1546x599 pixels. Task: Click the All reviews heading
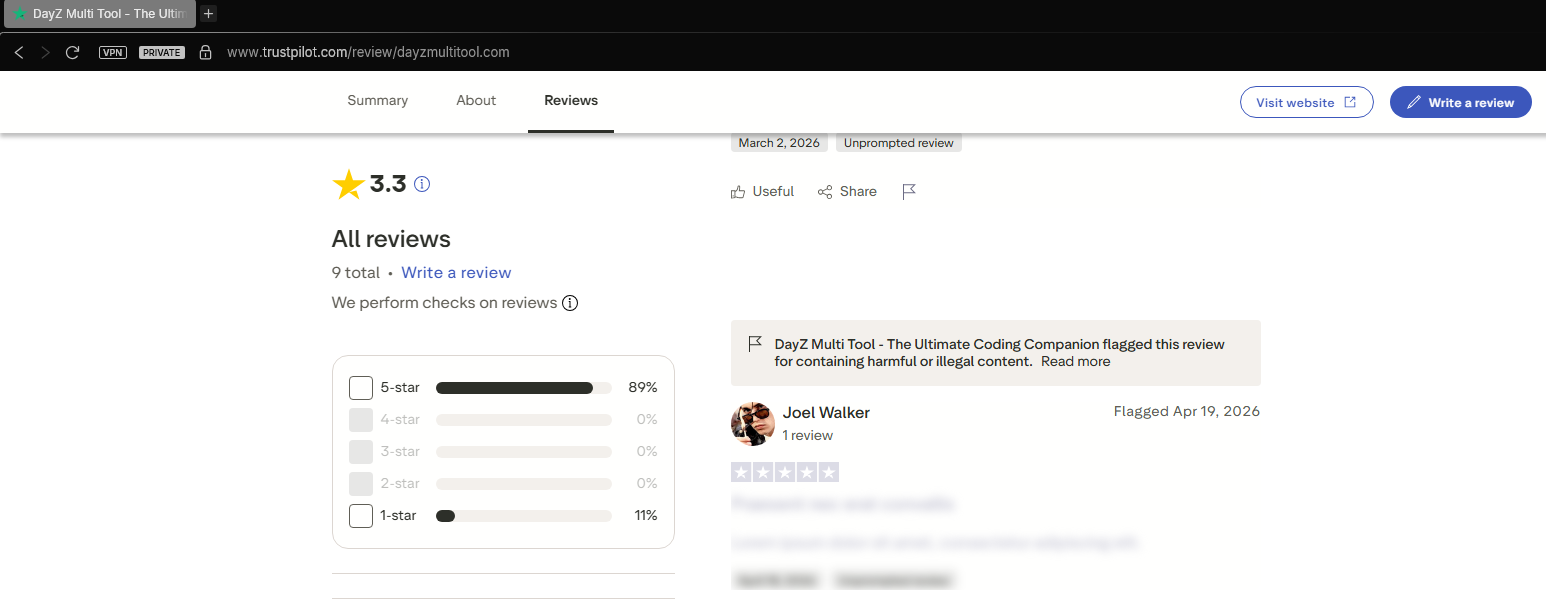391,239
